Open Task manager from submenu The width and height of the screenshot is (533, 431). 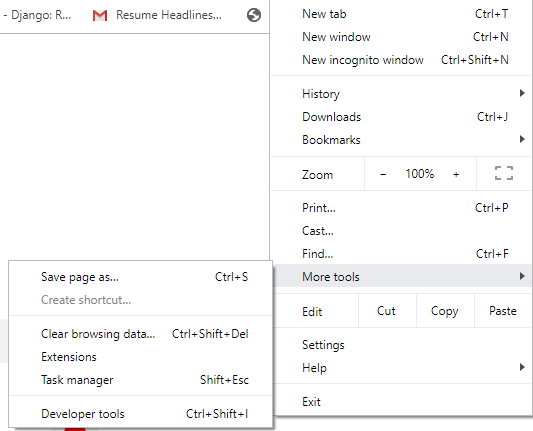(x=141, y=380)
